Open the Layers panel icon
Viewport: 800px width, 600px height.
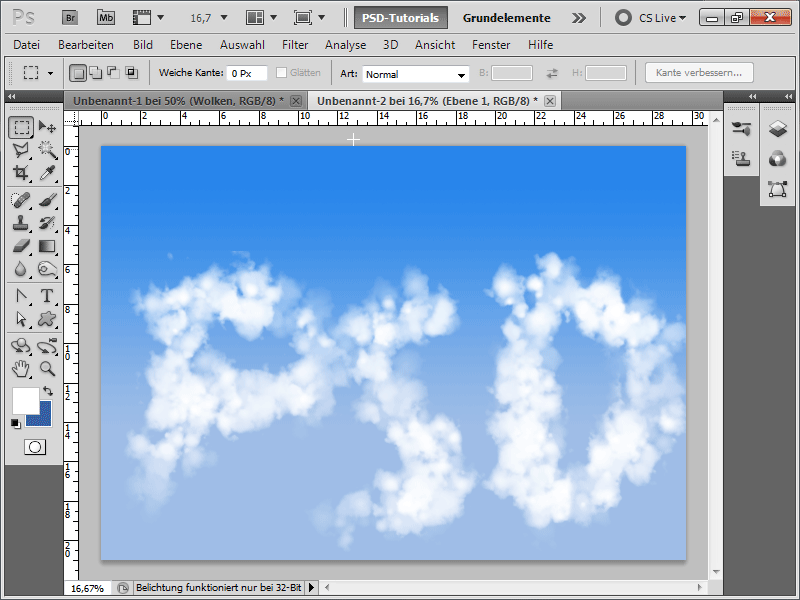(778, 129)
